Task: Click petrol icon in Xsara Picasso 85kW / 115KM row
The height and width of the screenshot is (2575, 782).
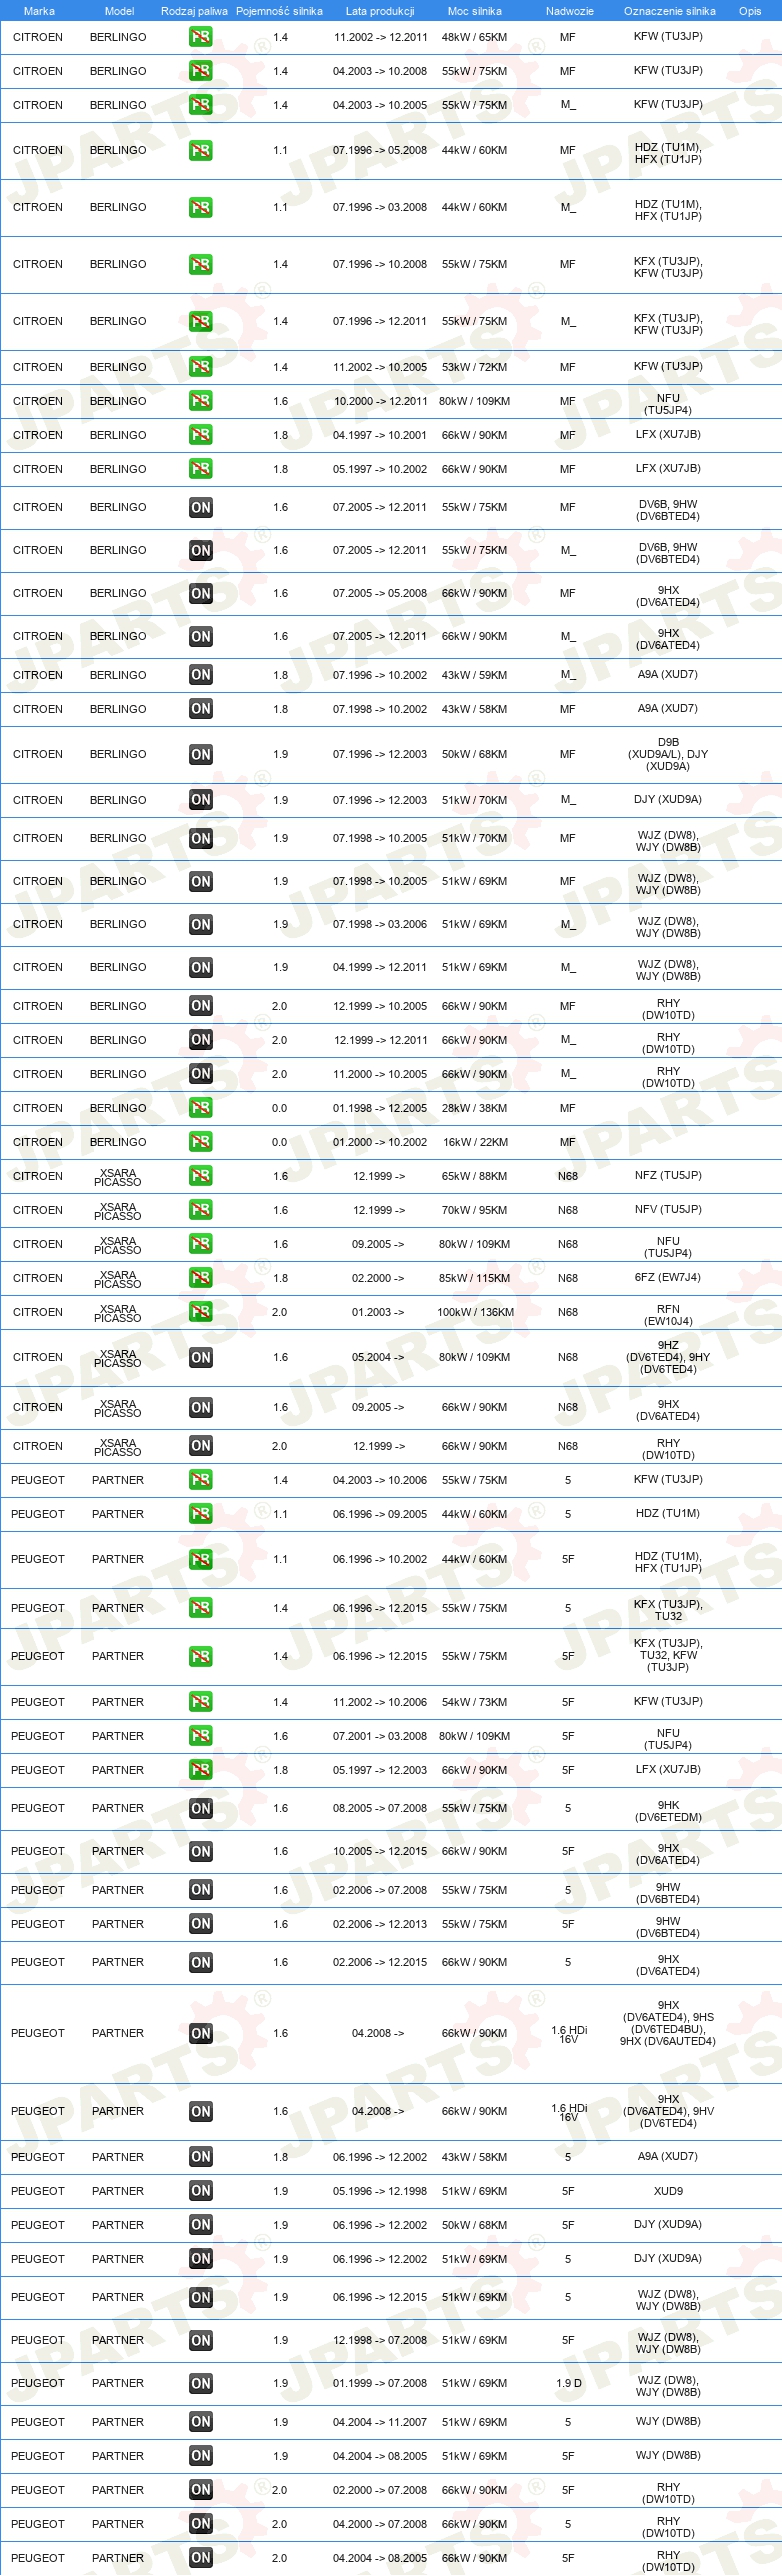Action: (201, 1278)
